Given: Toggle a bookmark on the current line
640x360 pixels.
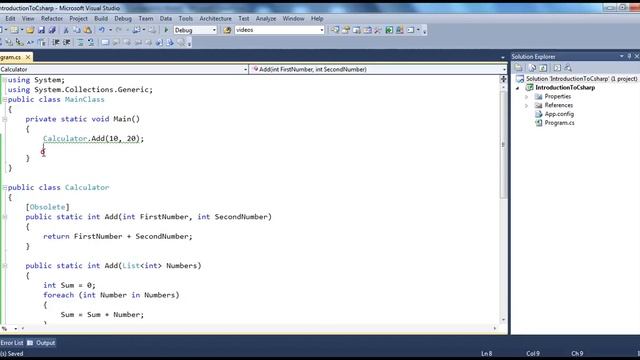Looking at the screenshot, I should click(105, 42).
